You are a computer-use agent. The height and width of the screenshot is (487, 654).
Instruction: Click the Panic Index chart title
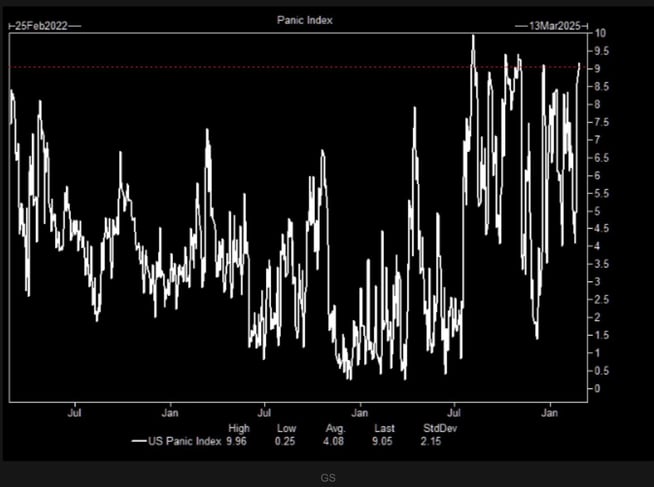pyautogui.click(x=304, y=20)
